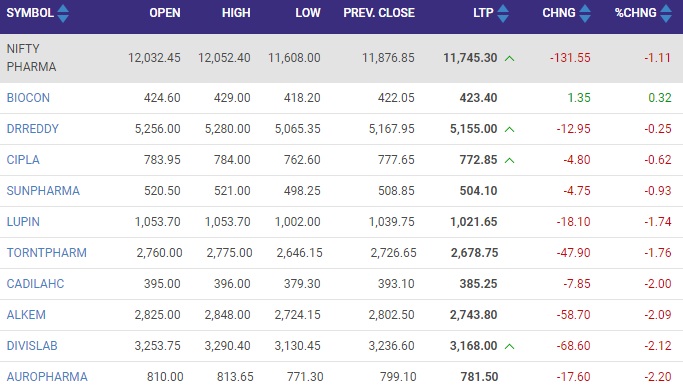Open the SUNPHARMA stock link
Viewport: 683px width, 390px height.
coord(43,190)
